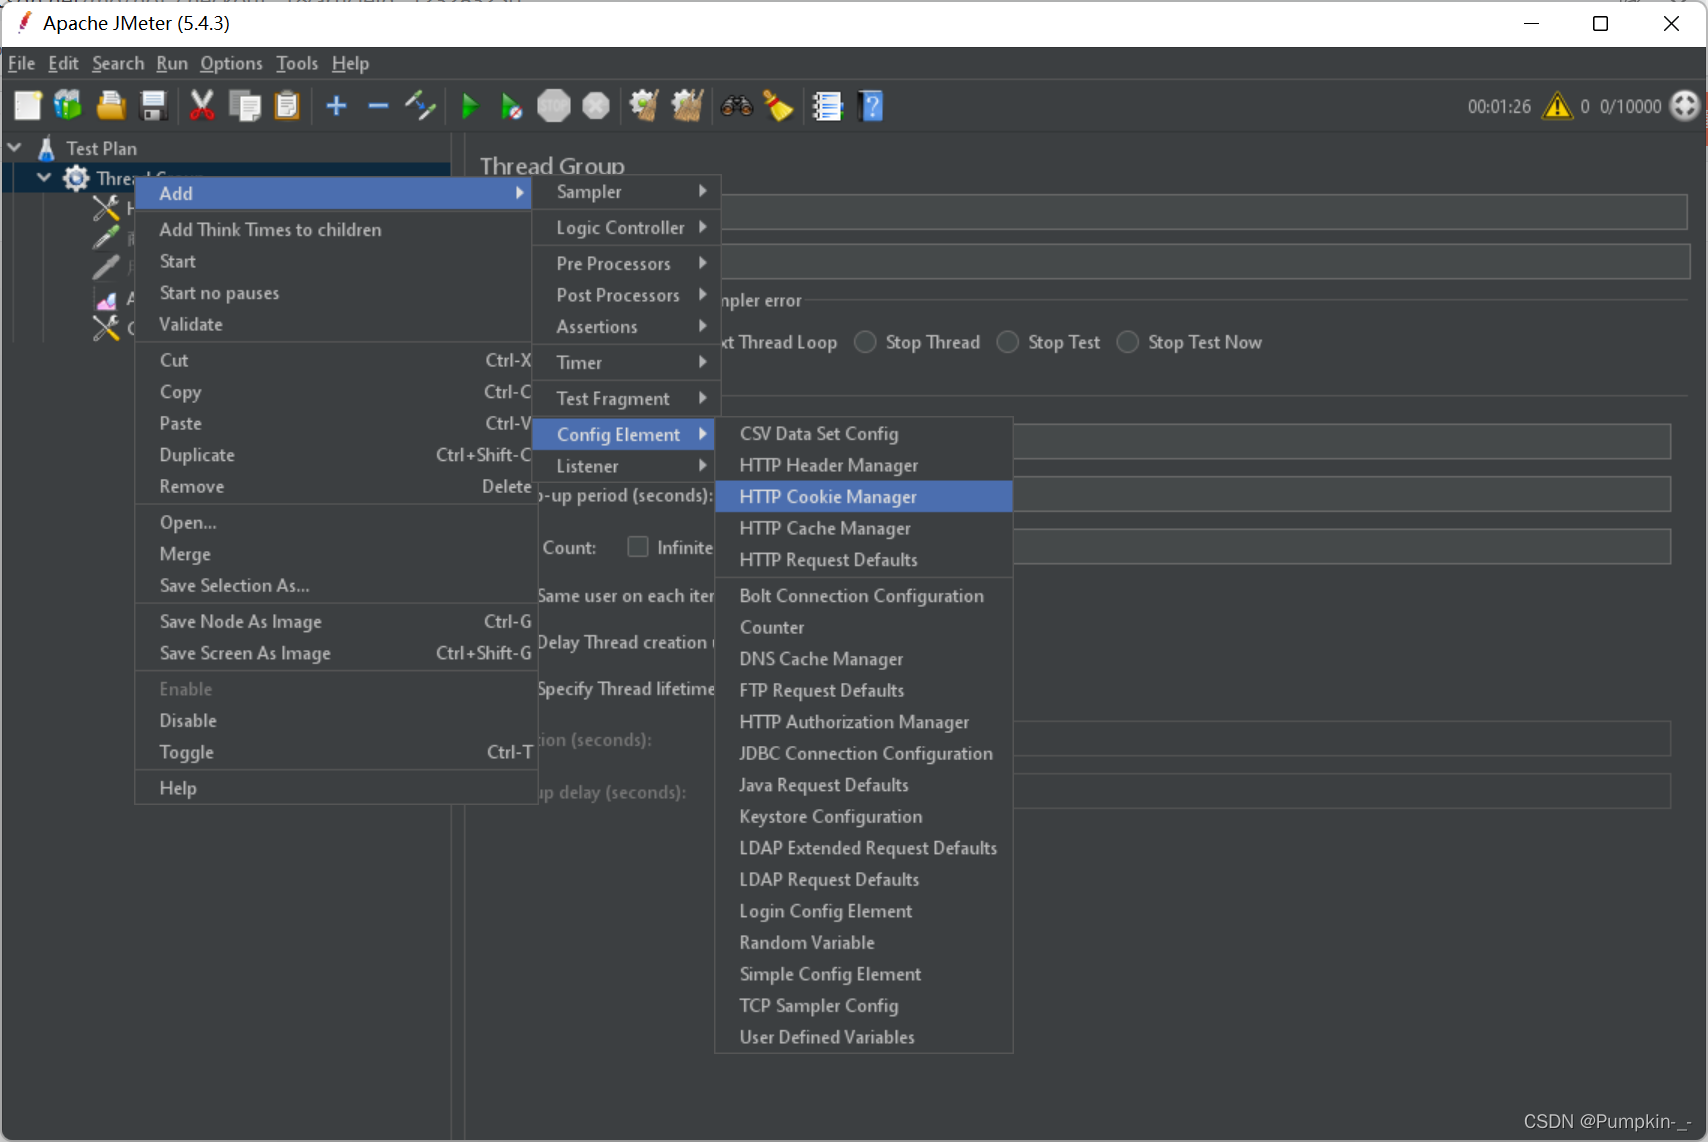Choose JDBC Connection Configuration entry
1708x1142 pixels.
tap(864, 753)
